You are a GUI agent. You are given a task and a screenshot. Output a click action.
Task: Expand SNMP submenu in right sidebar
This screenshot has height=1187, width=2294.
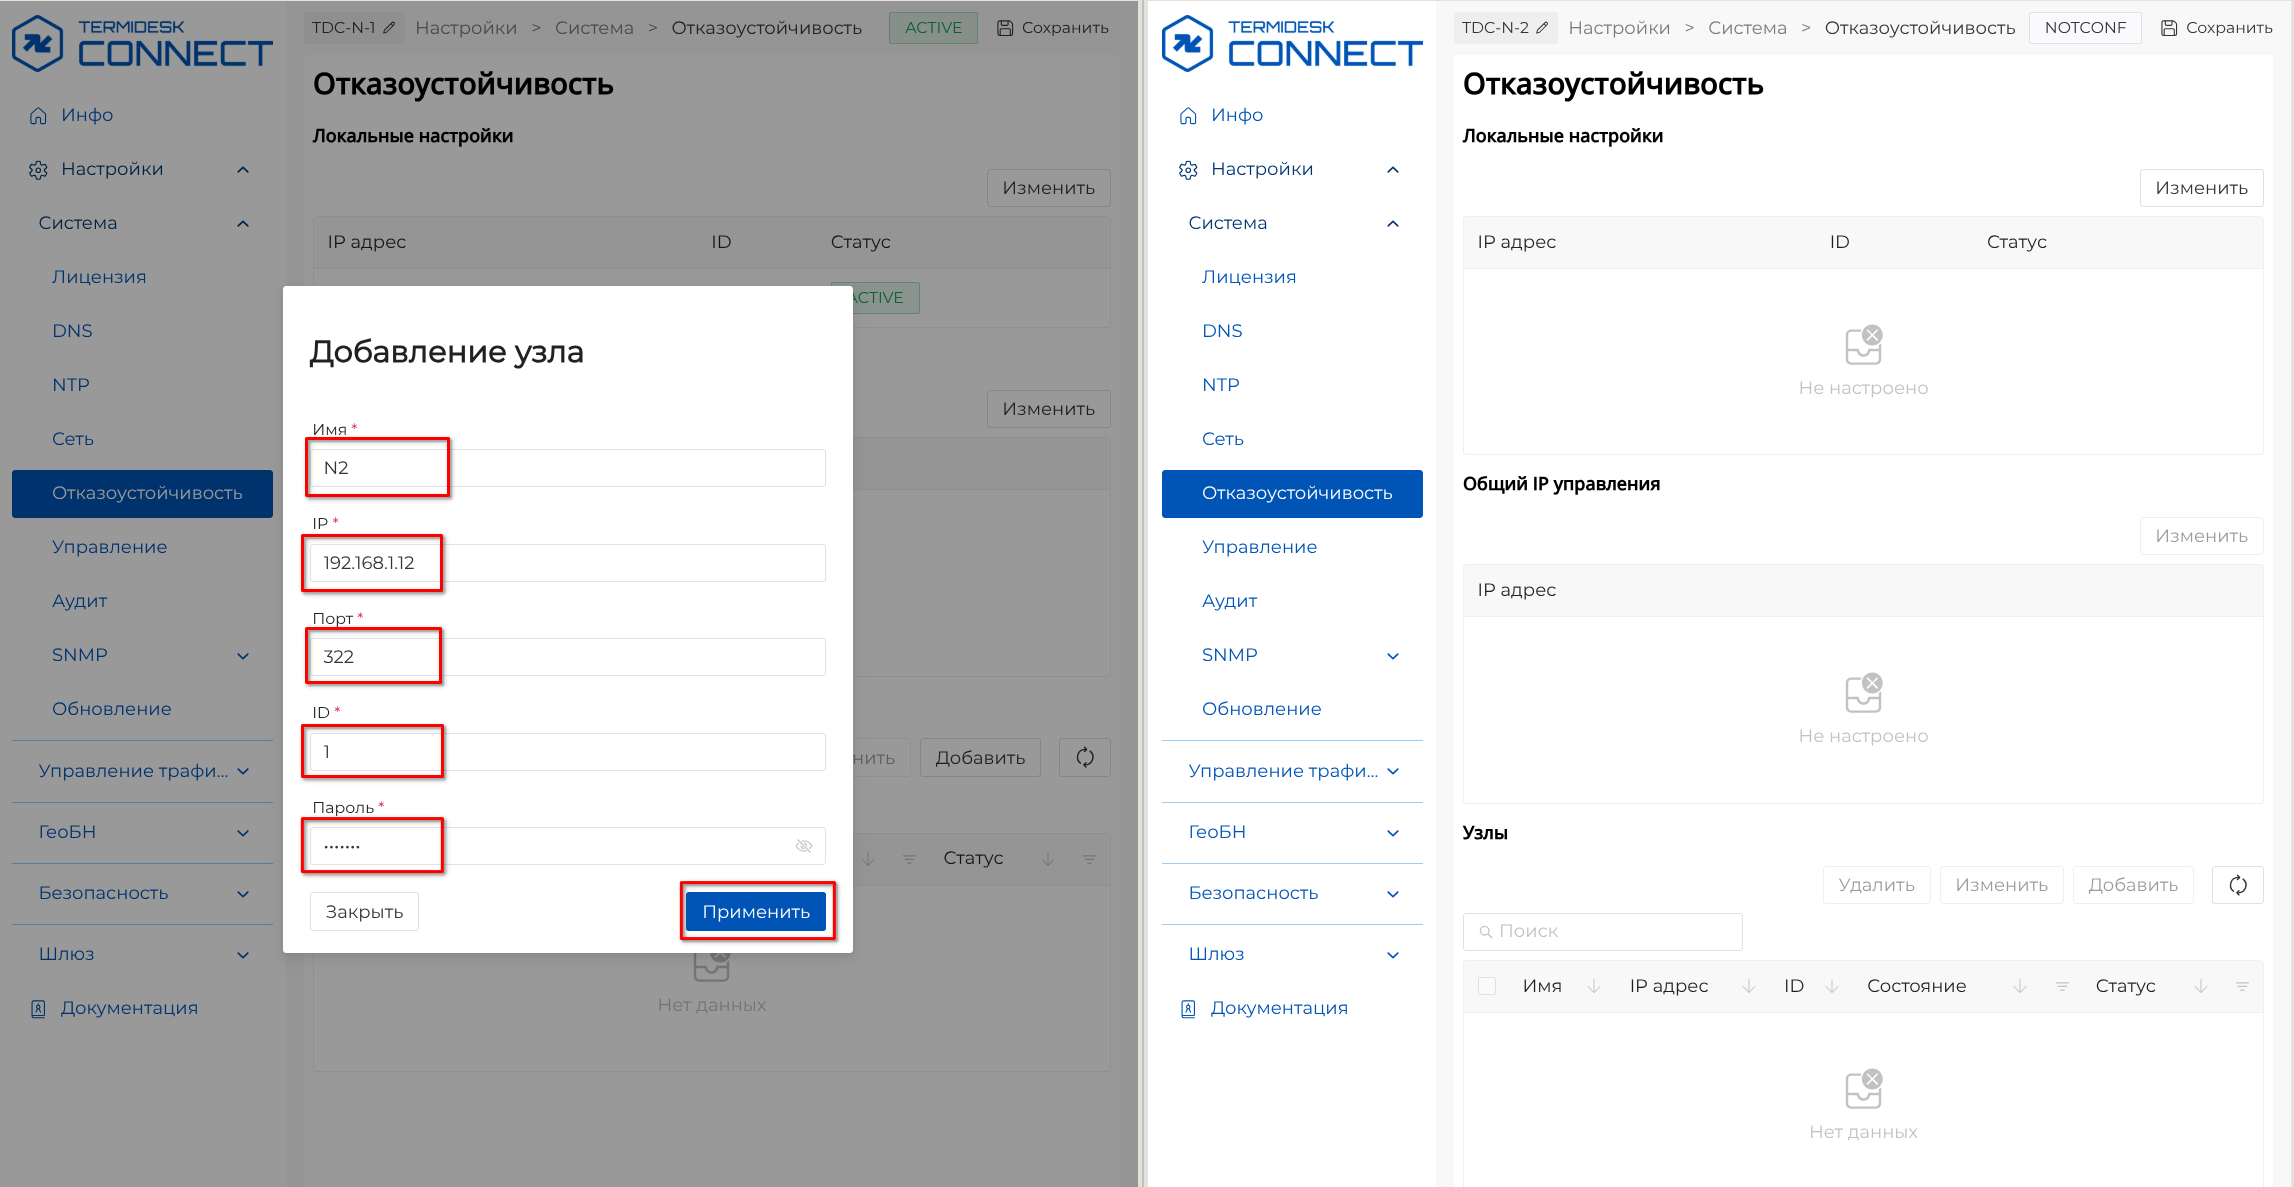click(x=1393, y=656)
